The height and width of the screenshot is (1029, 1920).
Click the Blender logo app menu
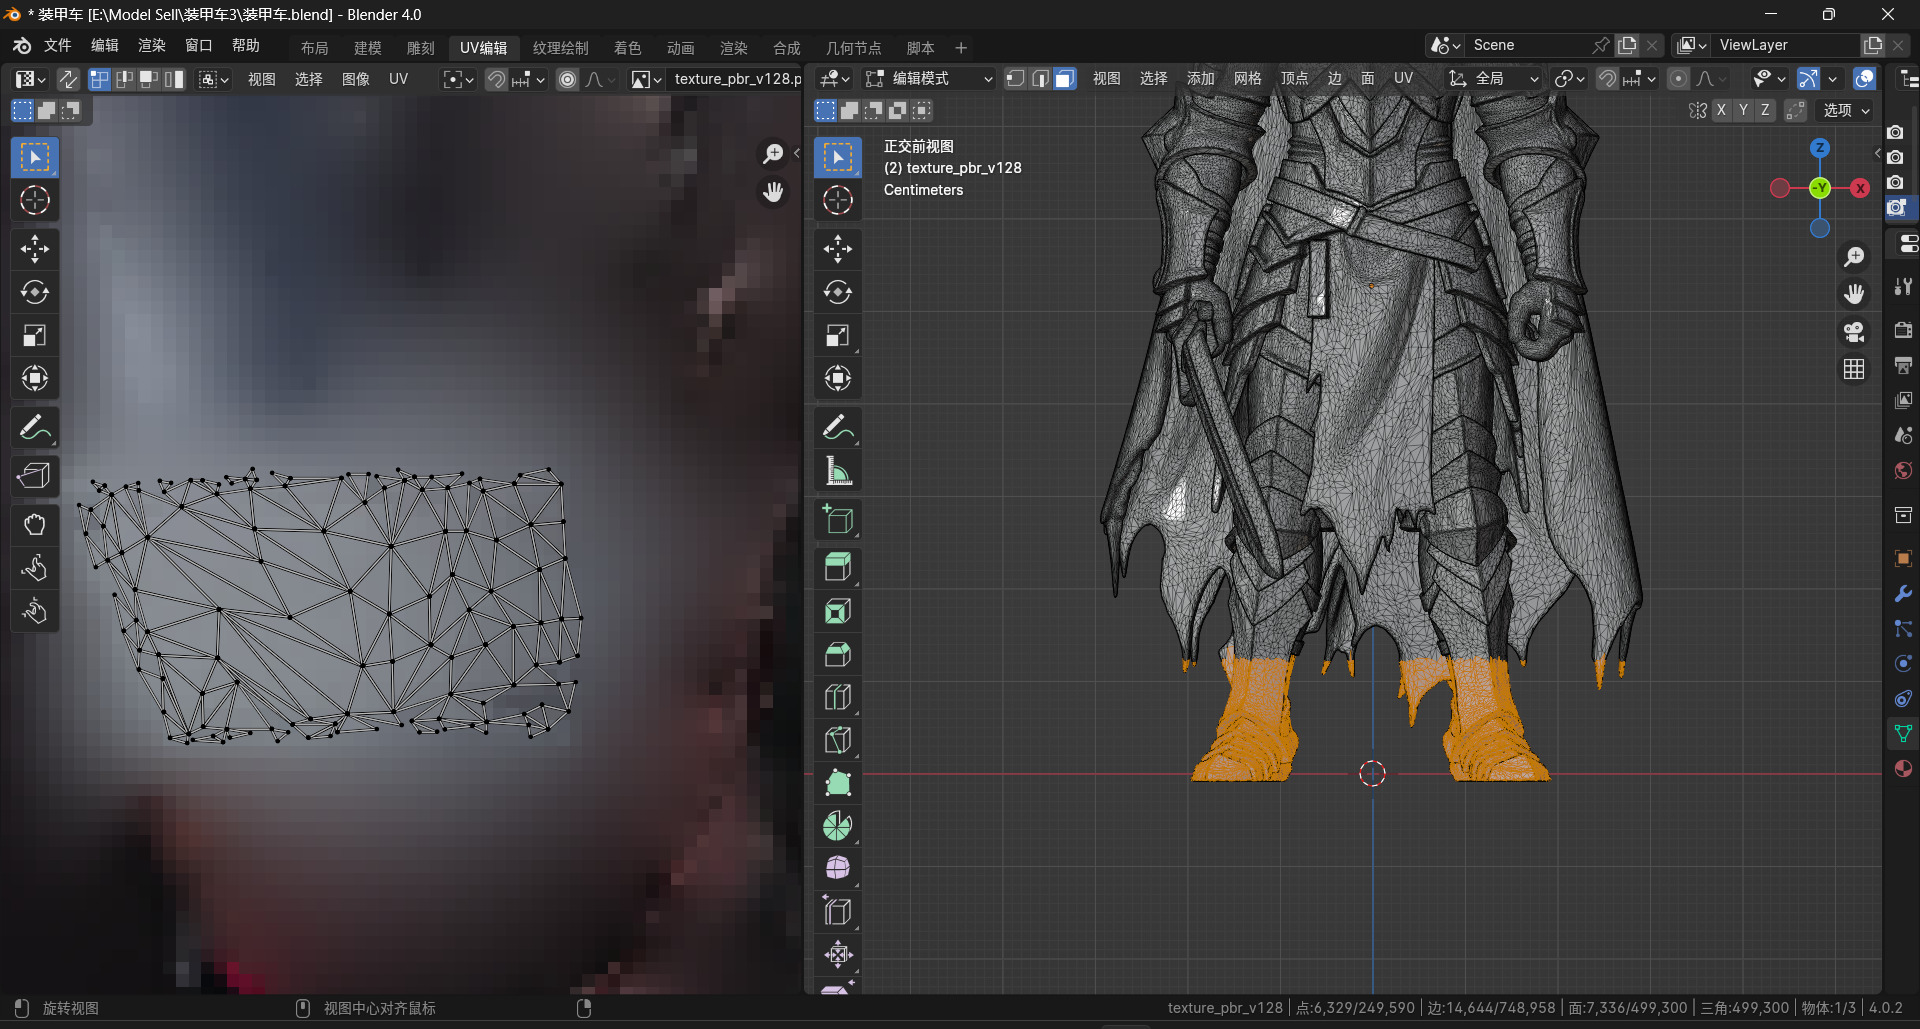(x=22, y=46)
